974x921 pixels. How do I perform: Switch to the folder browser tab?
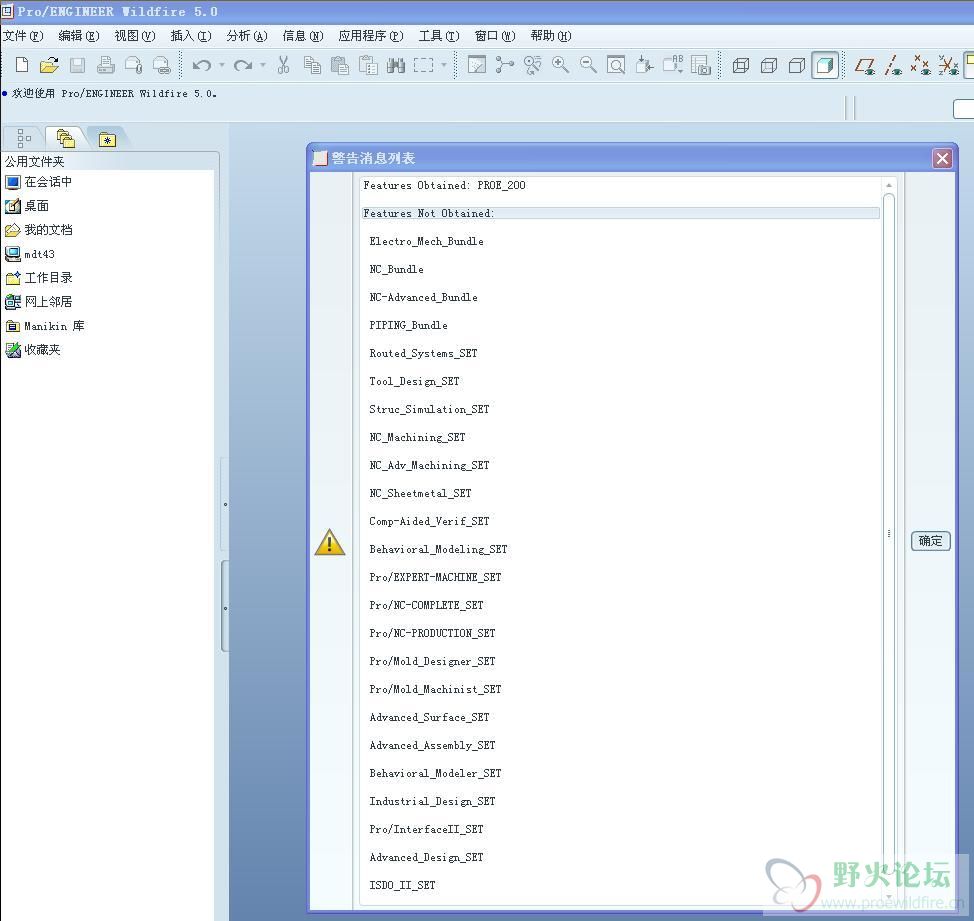[x=66, y=138]
